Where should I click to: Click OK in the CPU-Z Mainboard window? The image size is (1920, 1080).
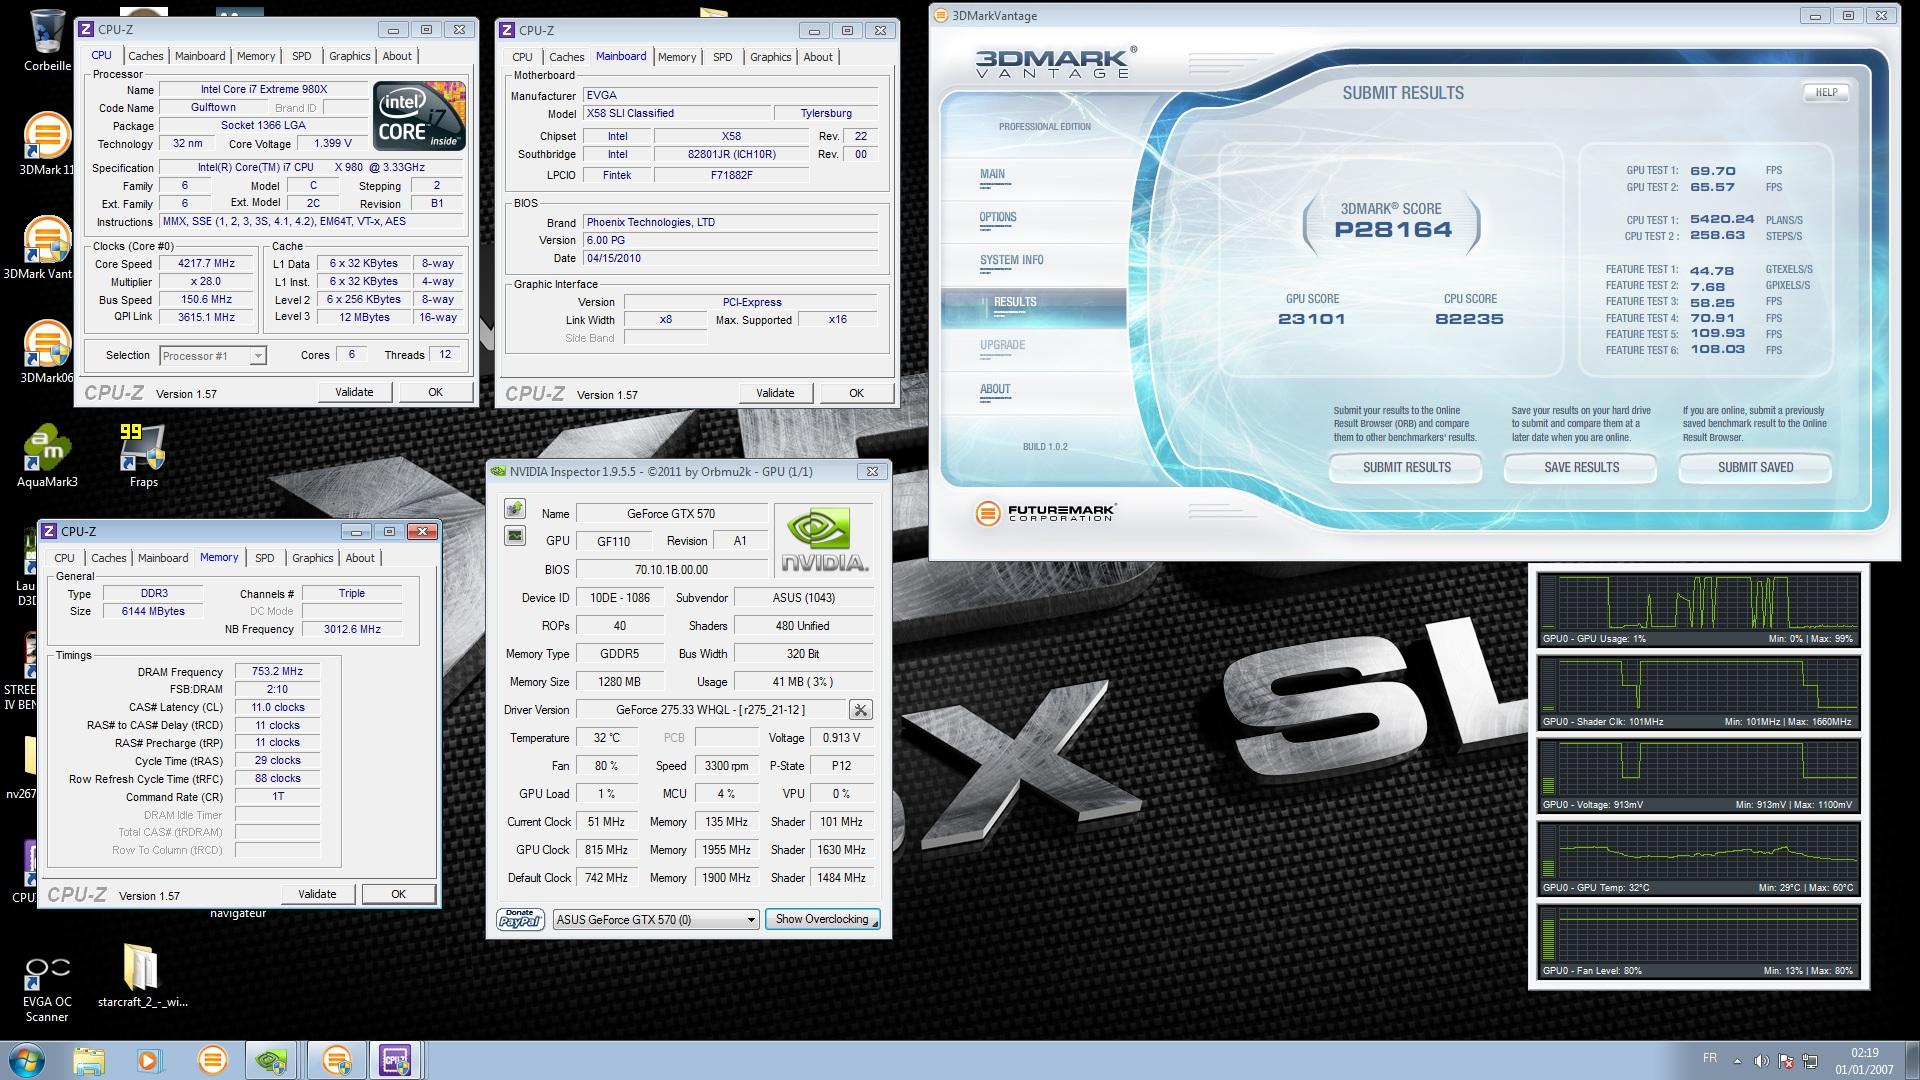click(x=856, y=393)
